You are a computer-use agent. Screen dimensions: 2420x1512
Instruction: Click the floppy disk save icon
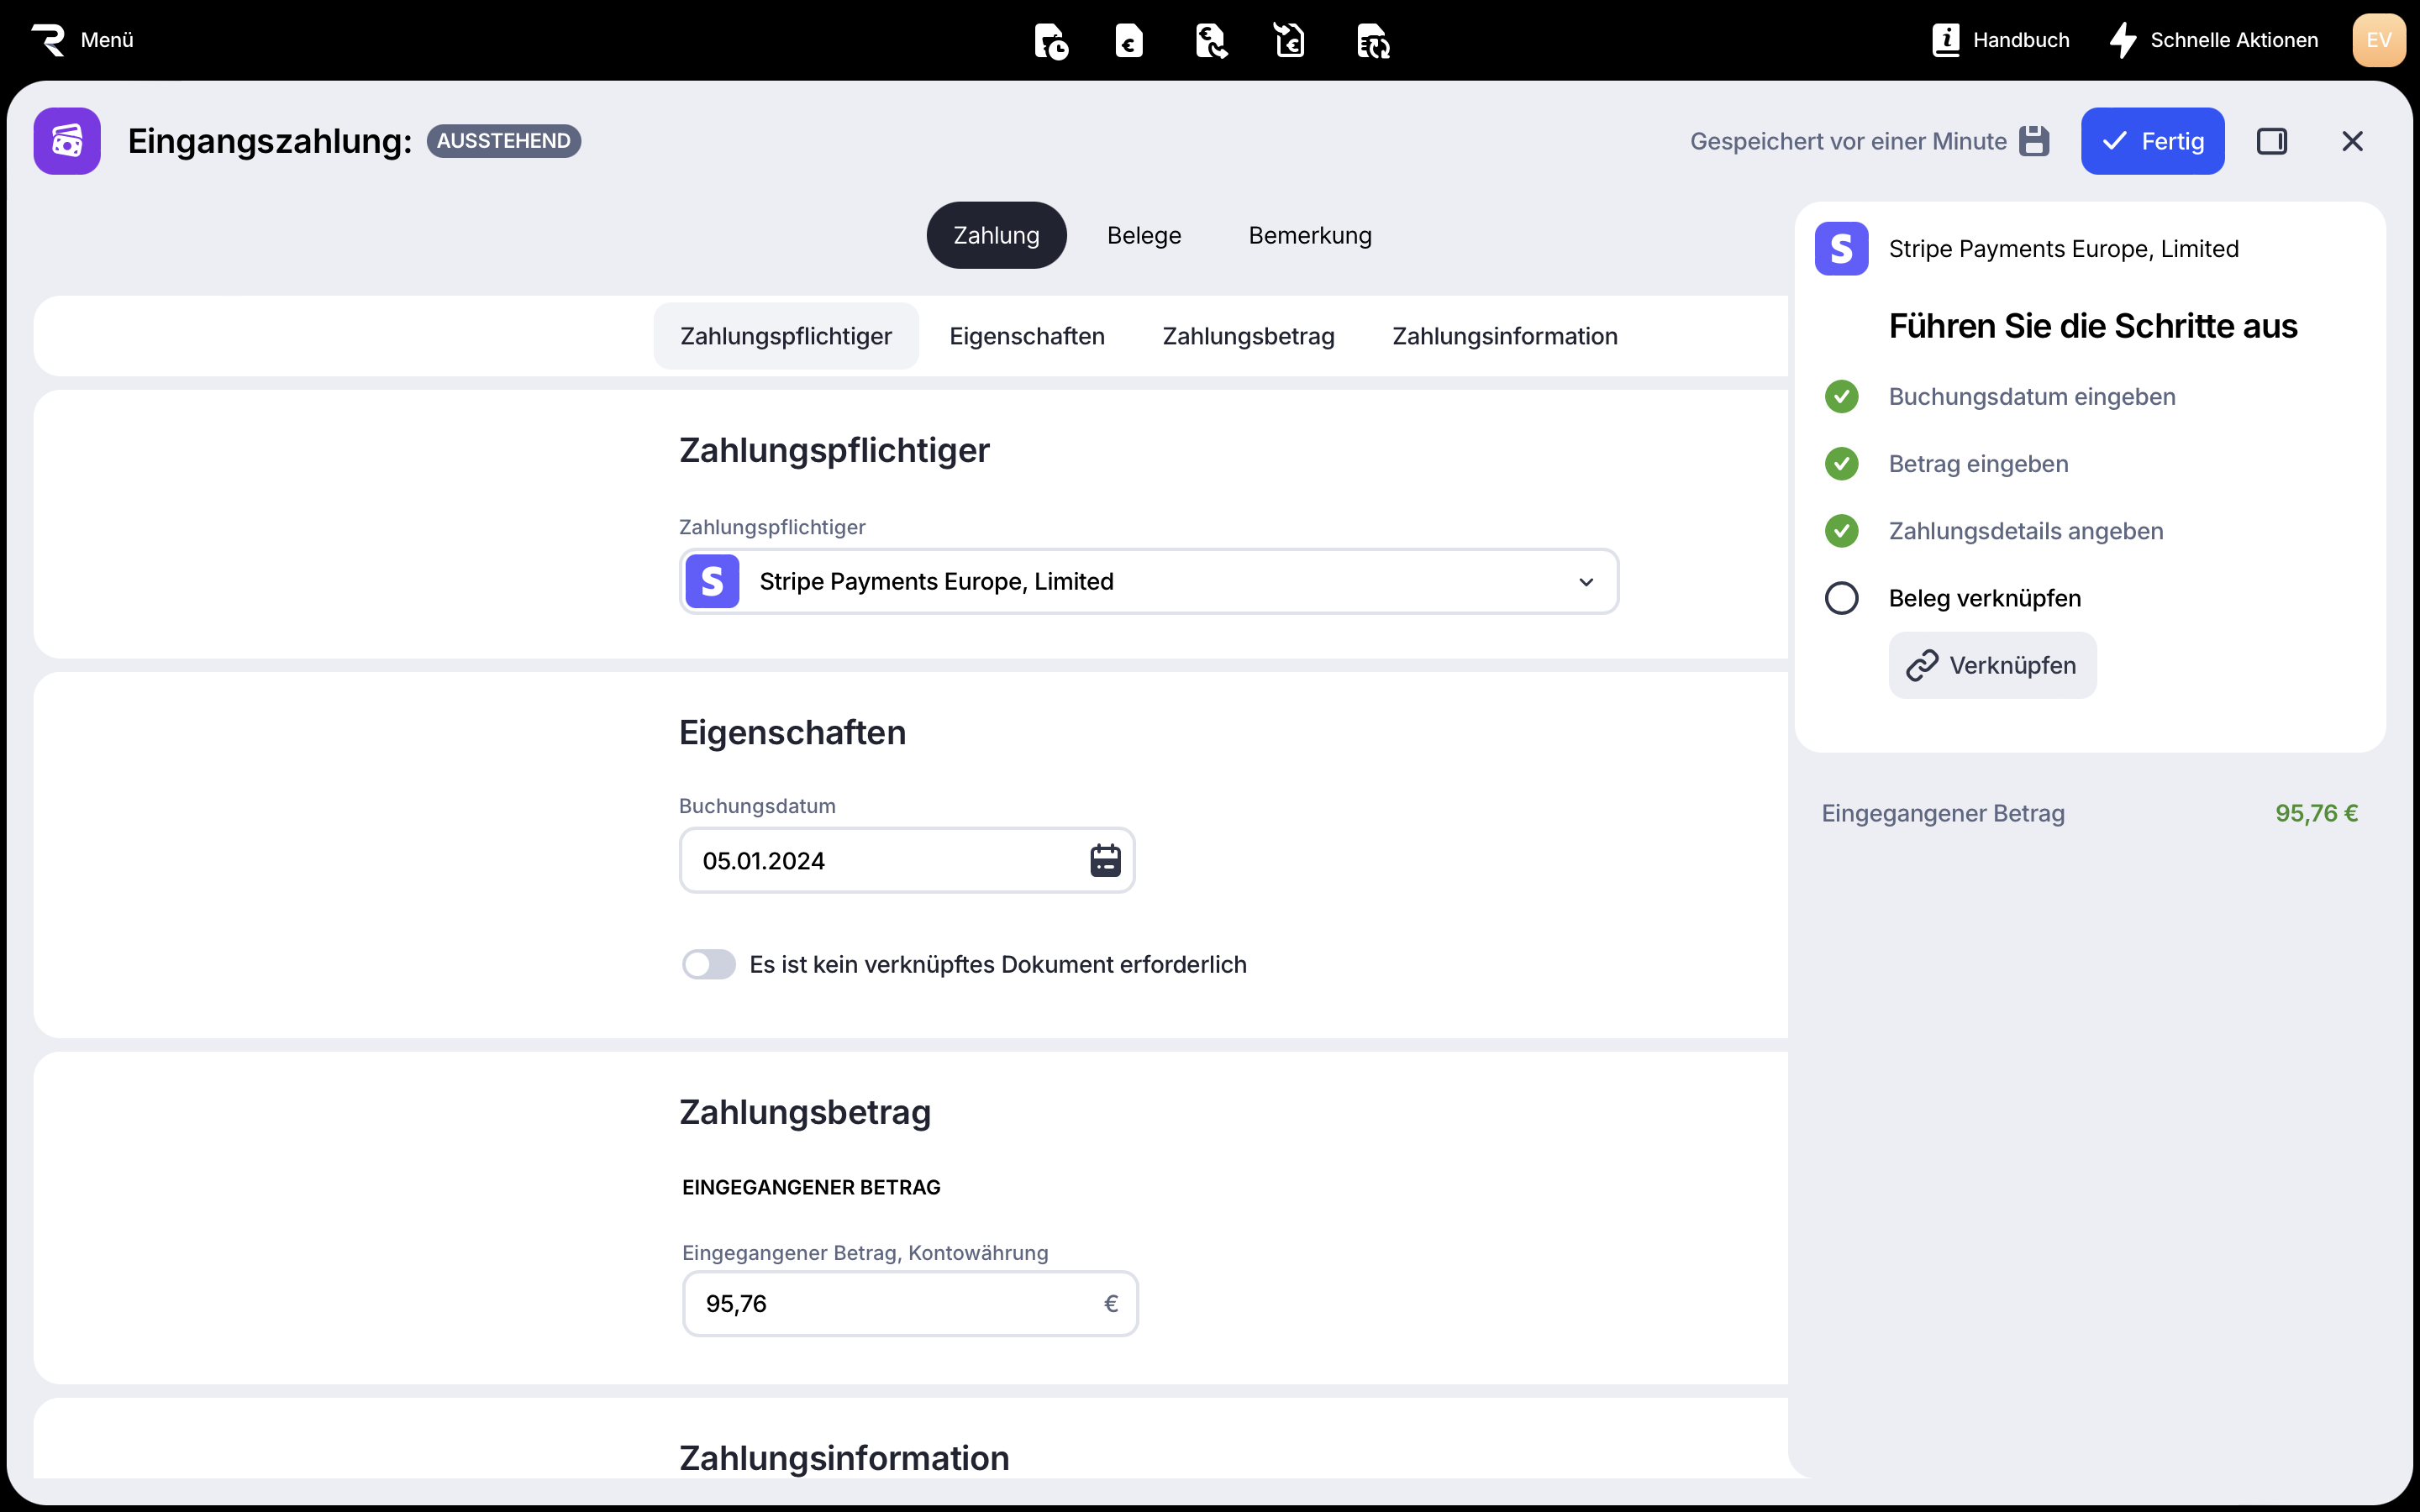pos(2034,141)
